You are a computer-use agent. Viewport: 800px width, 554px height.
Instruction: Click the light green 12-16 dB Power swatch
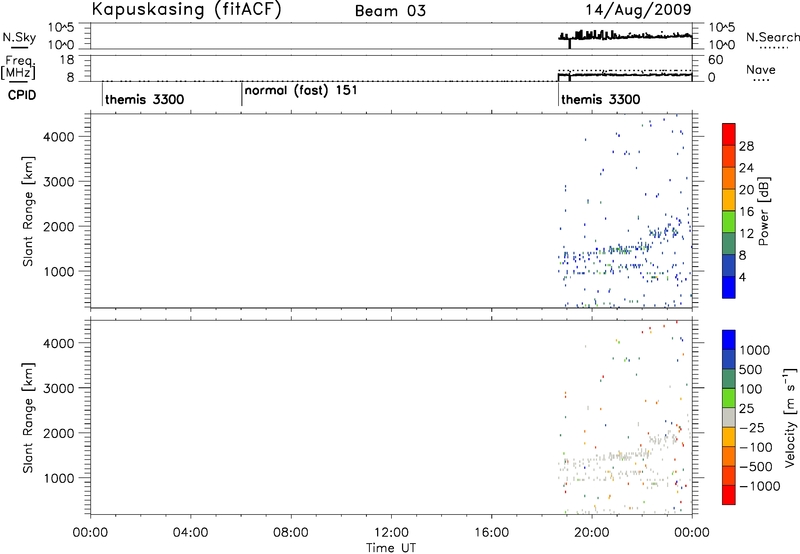point(729,221)
